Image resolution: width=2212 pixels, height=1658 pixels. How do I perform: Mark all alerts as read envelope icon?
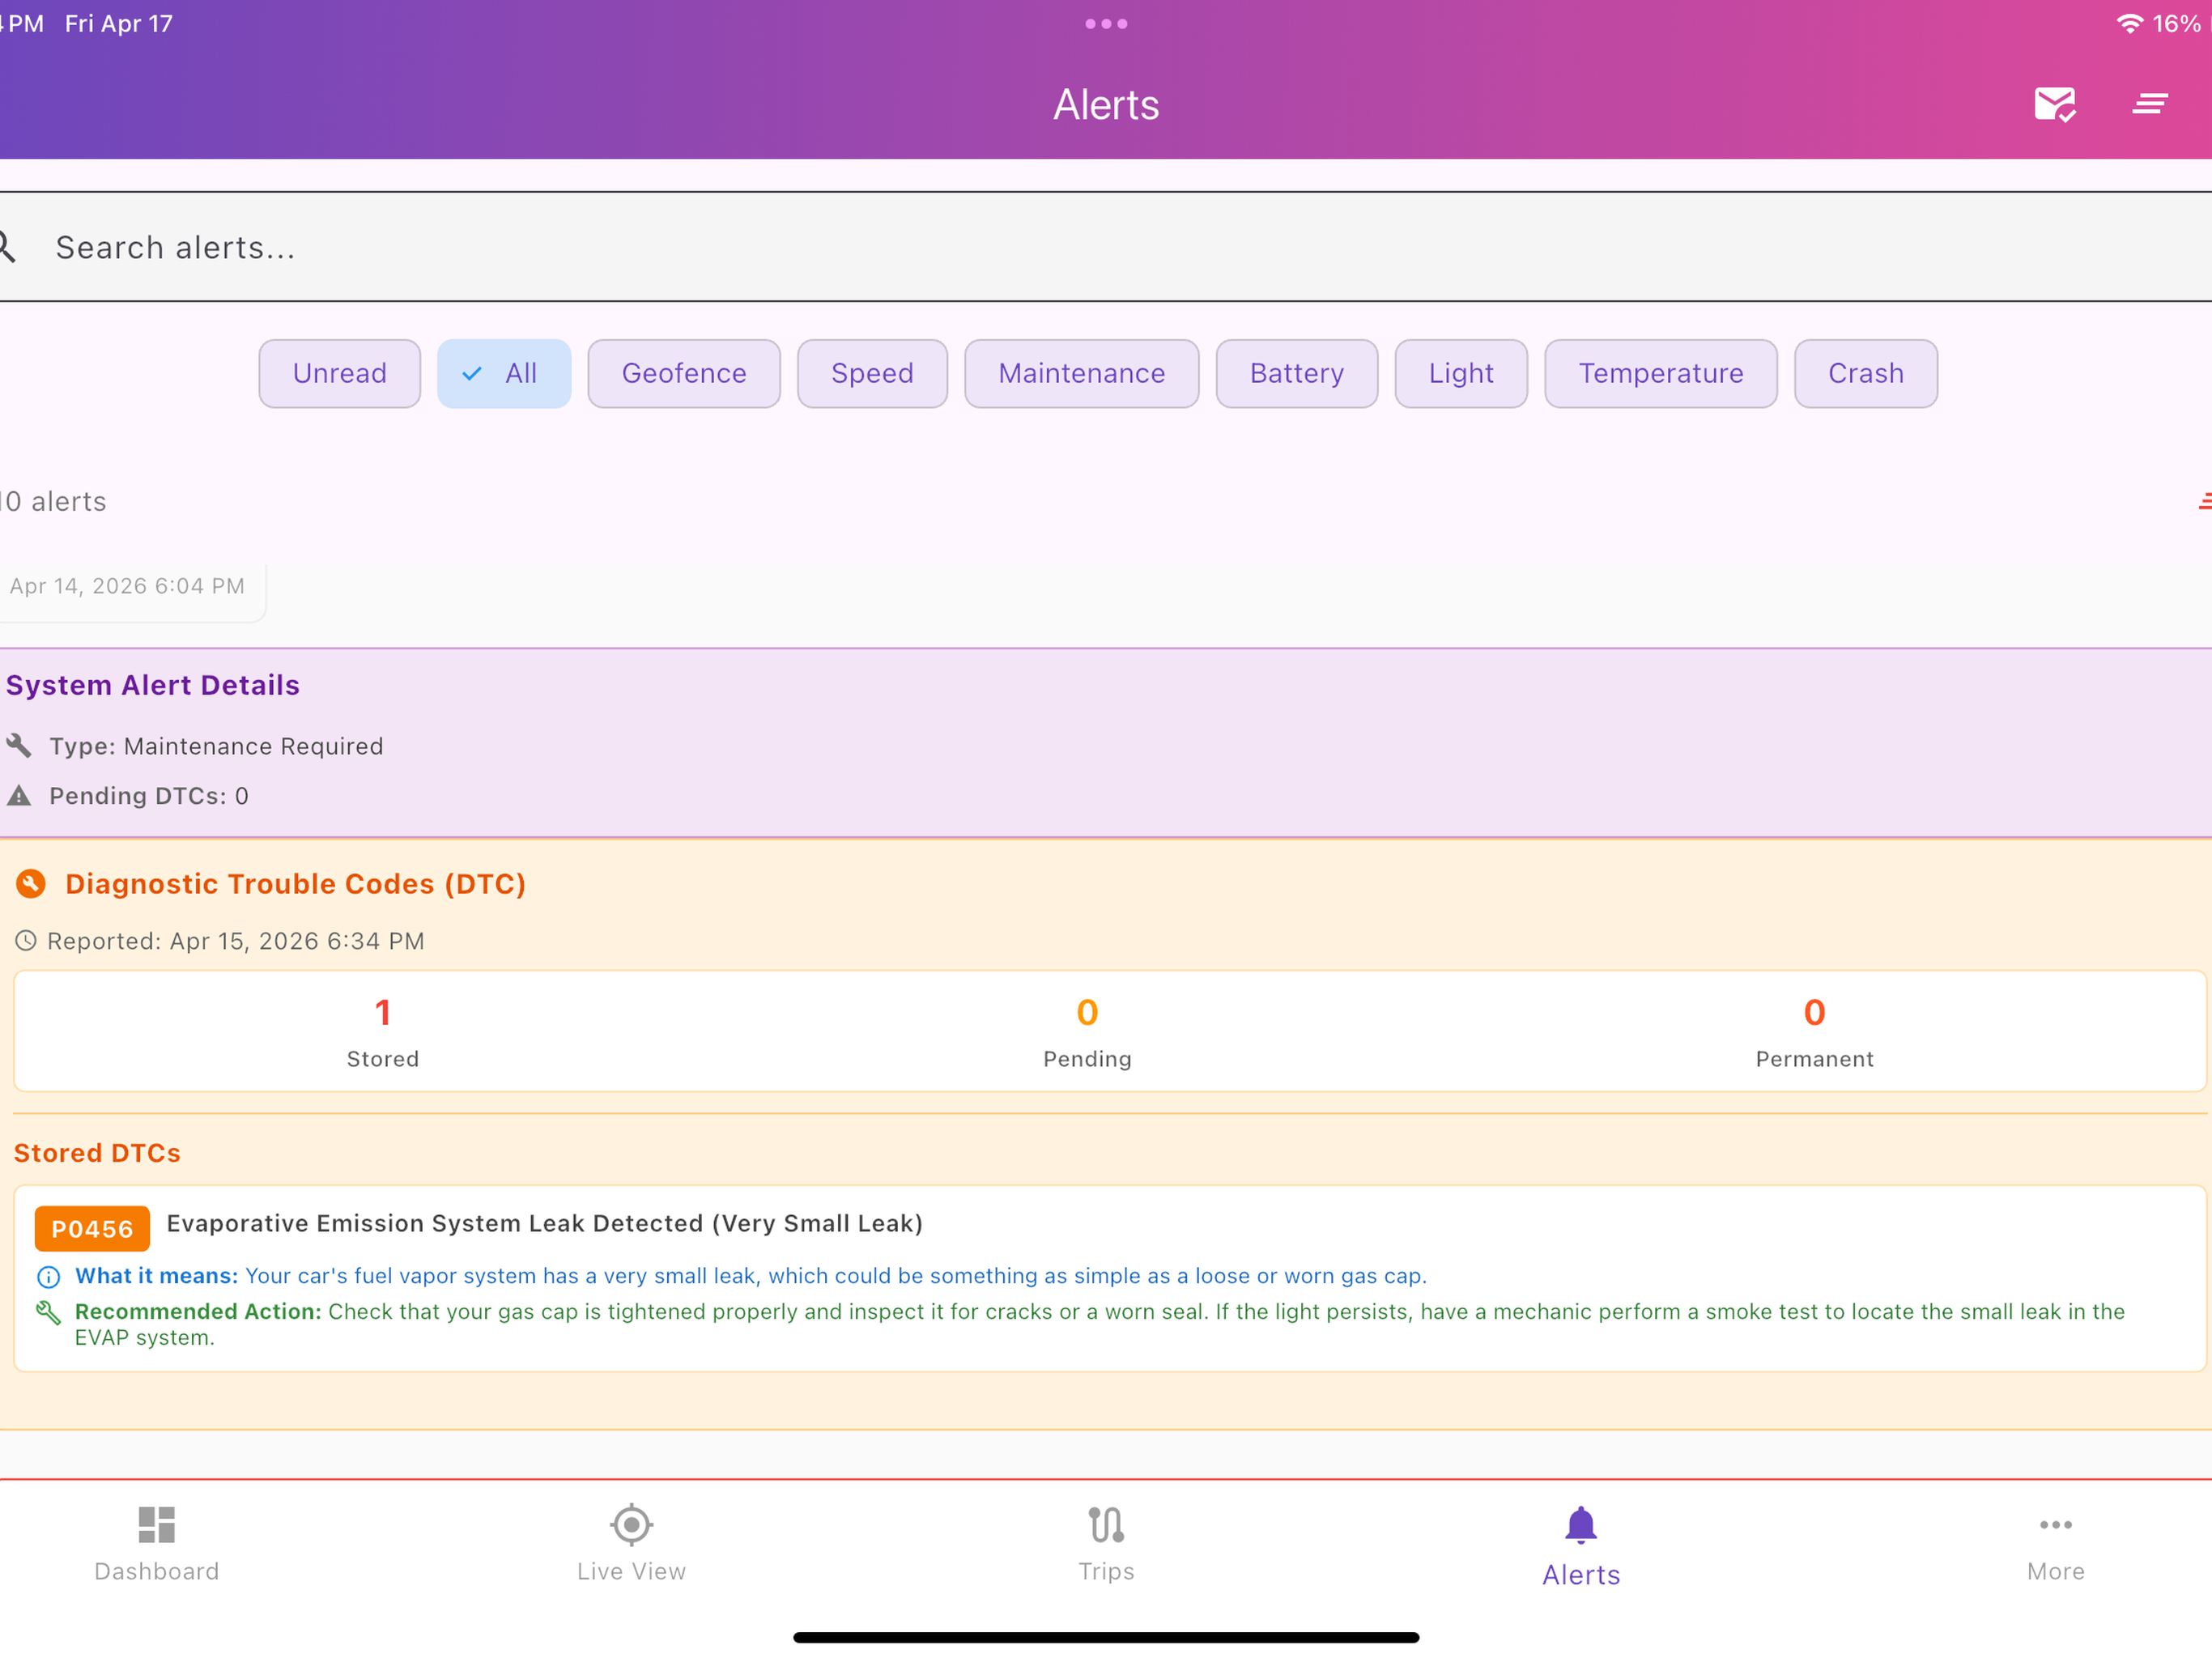[x=2055, y=104]
